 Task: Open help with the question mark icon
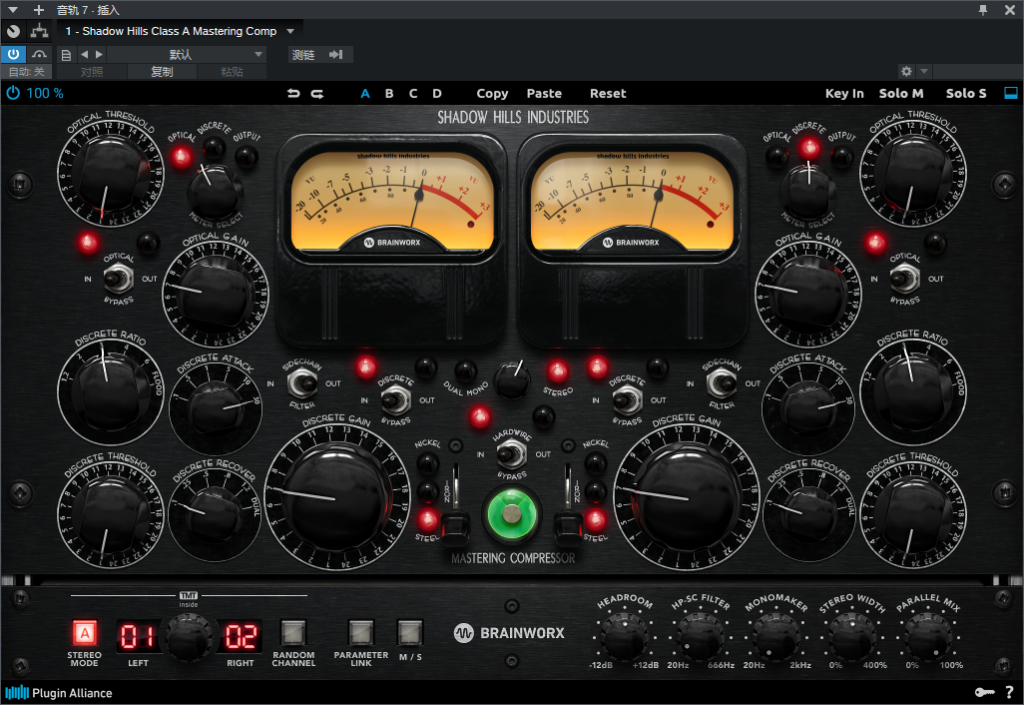1009,693
